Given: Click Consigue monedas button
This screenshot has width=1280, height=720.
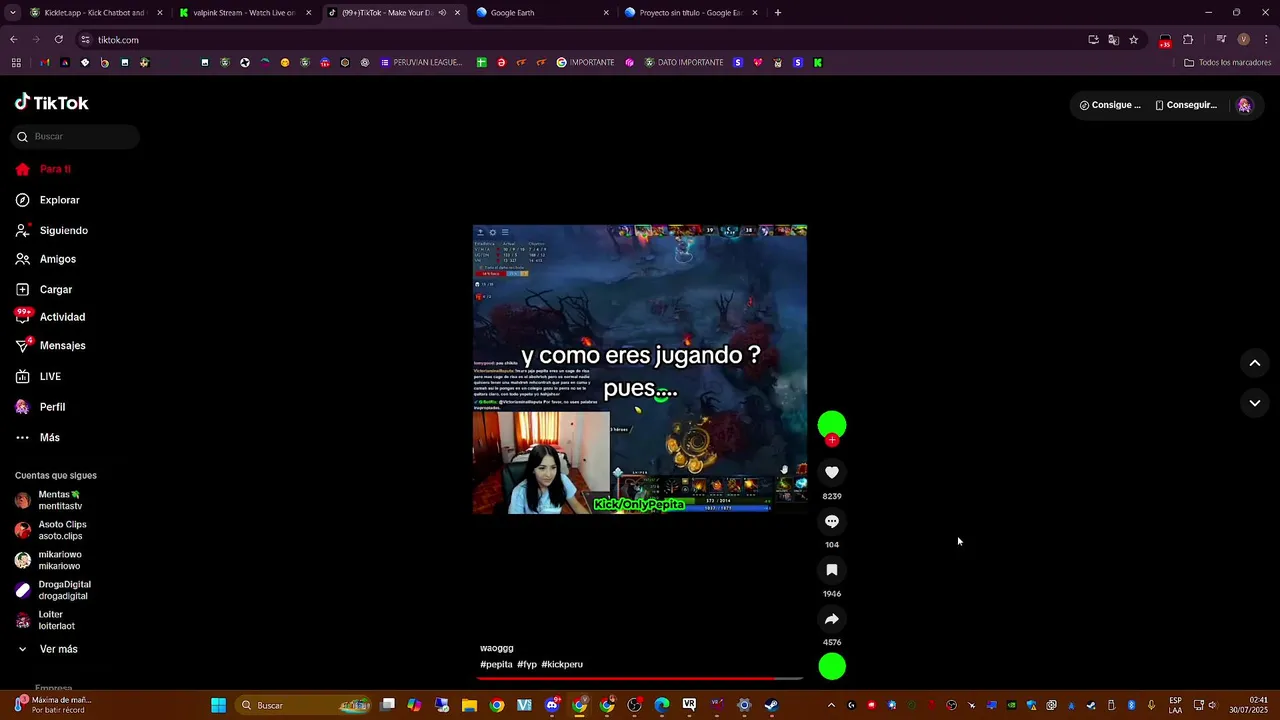Looking at the screenshot, I should (x=1110, y=105).
